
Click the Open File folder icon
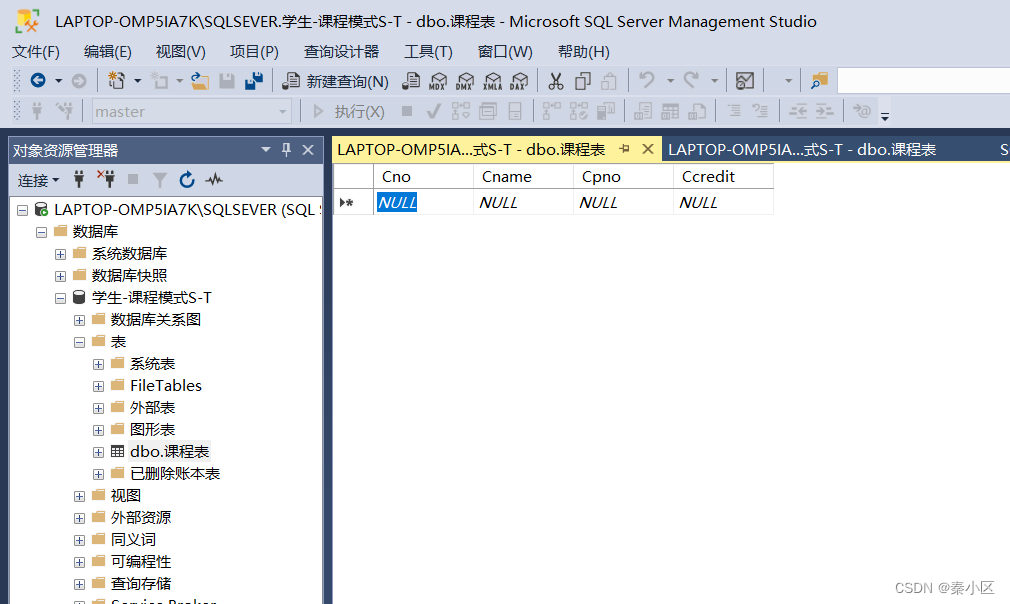click(x=200, y=80)
